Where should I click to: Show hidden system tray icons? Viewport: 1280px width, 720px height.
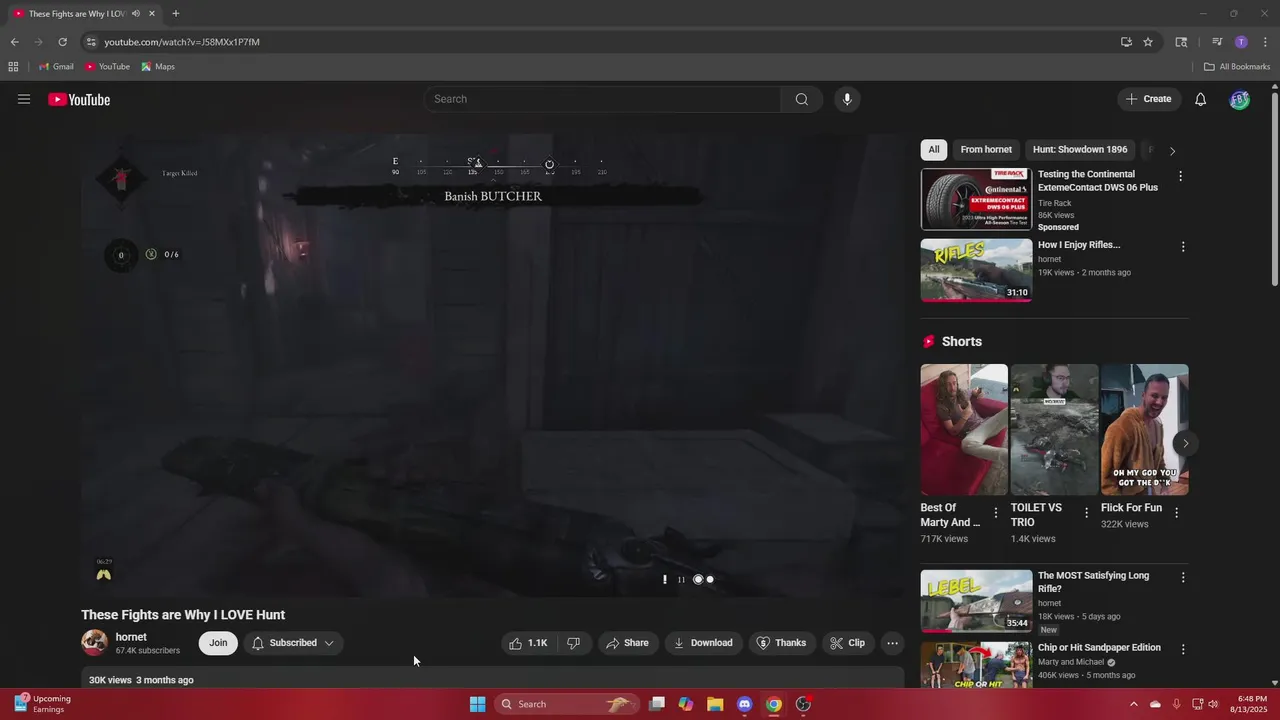(x=1133, y=704)
